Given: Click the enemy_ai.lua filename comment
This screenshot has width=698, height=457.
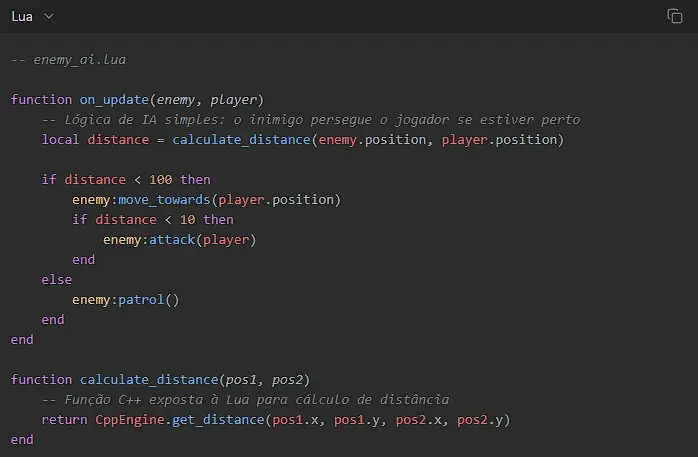Looking at the screenshot, I should coord(68,60).
